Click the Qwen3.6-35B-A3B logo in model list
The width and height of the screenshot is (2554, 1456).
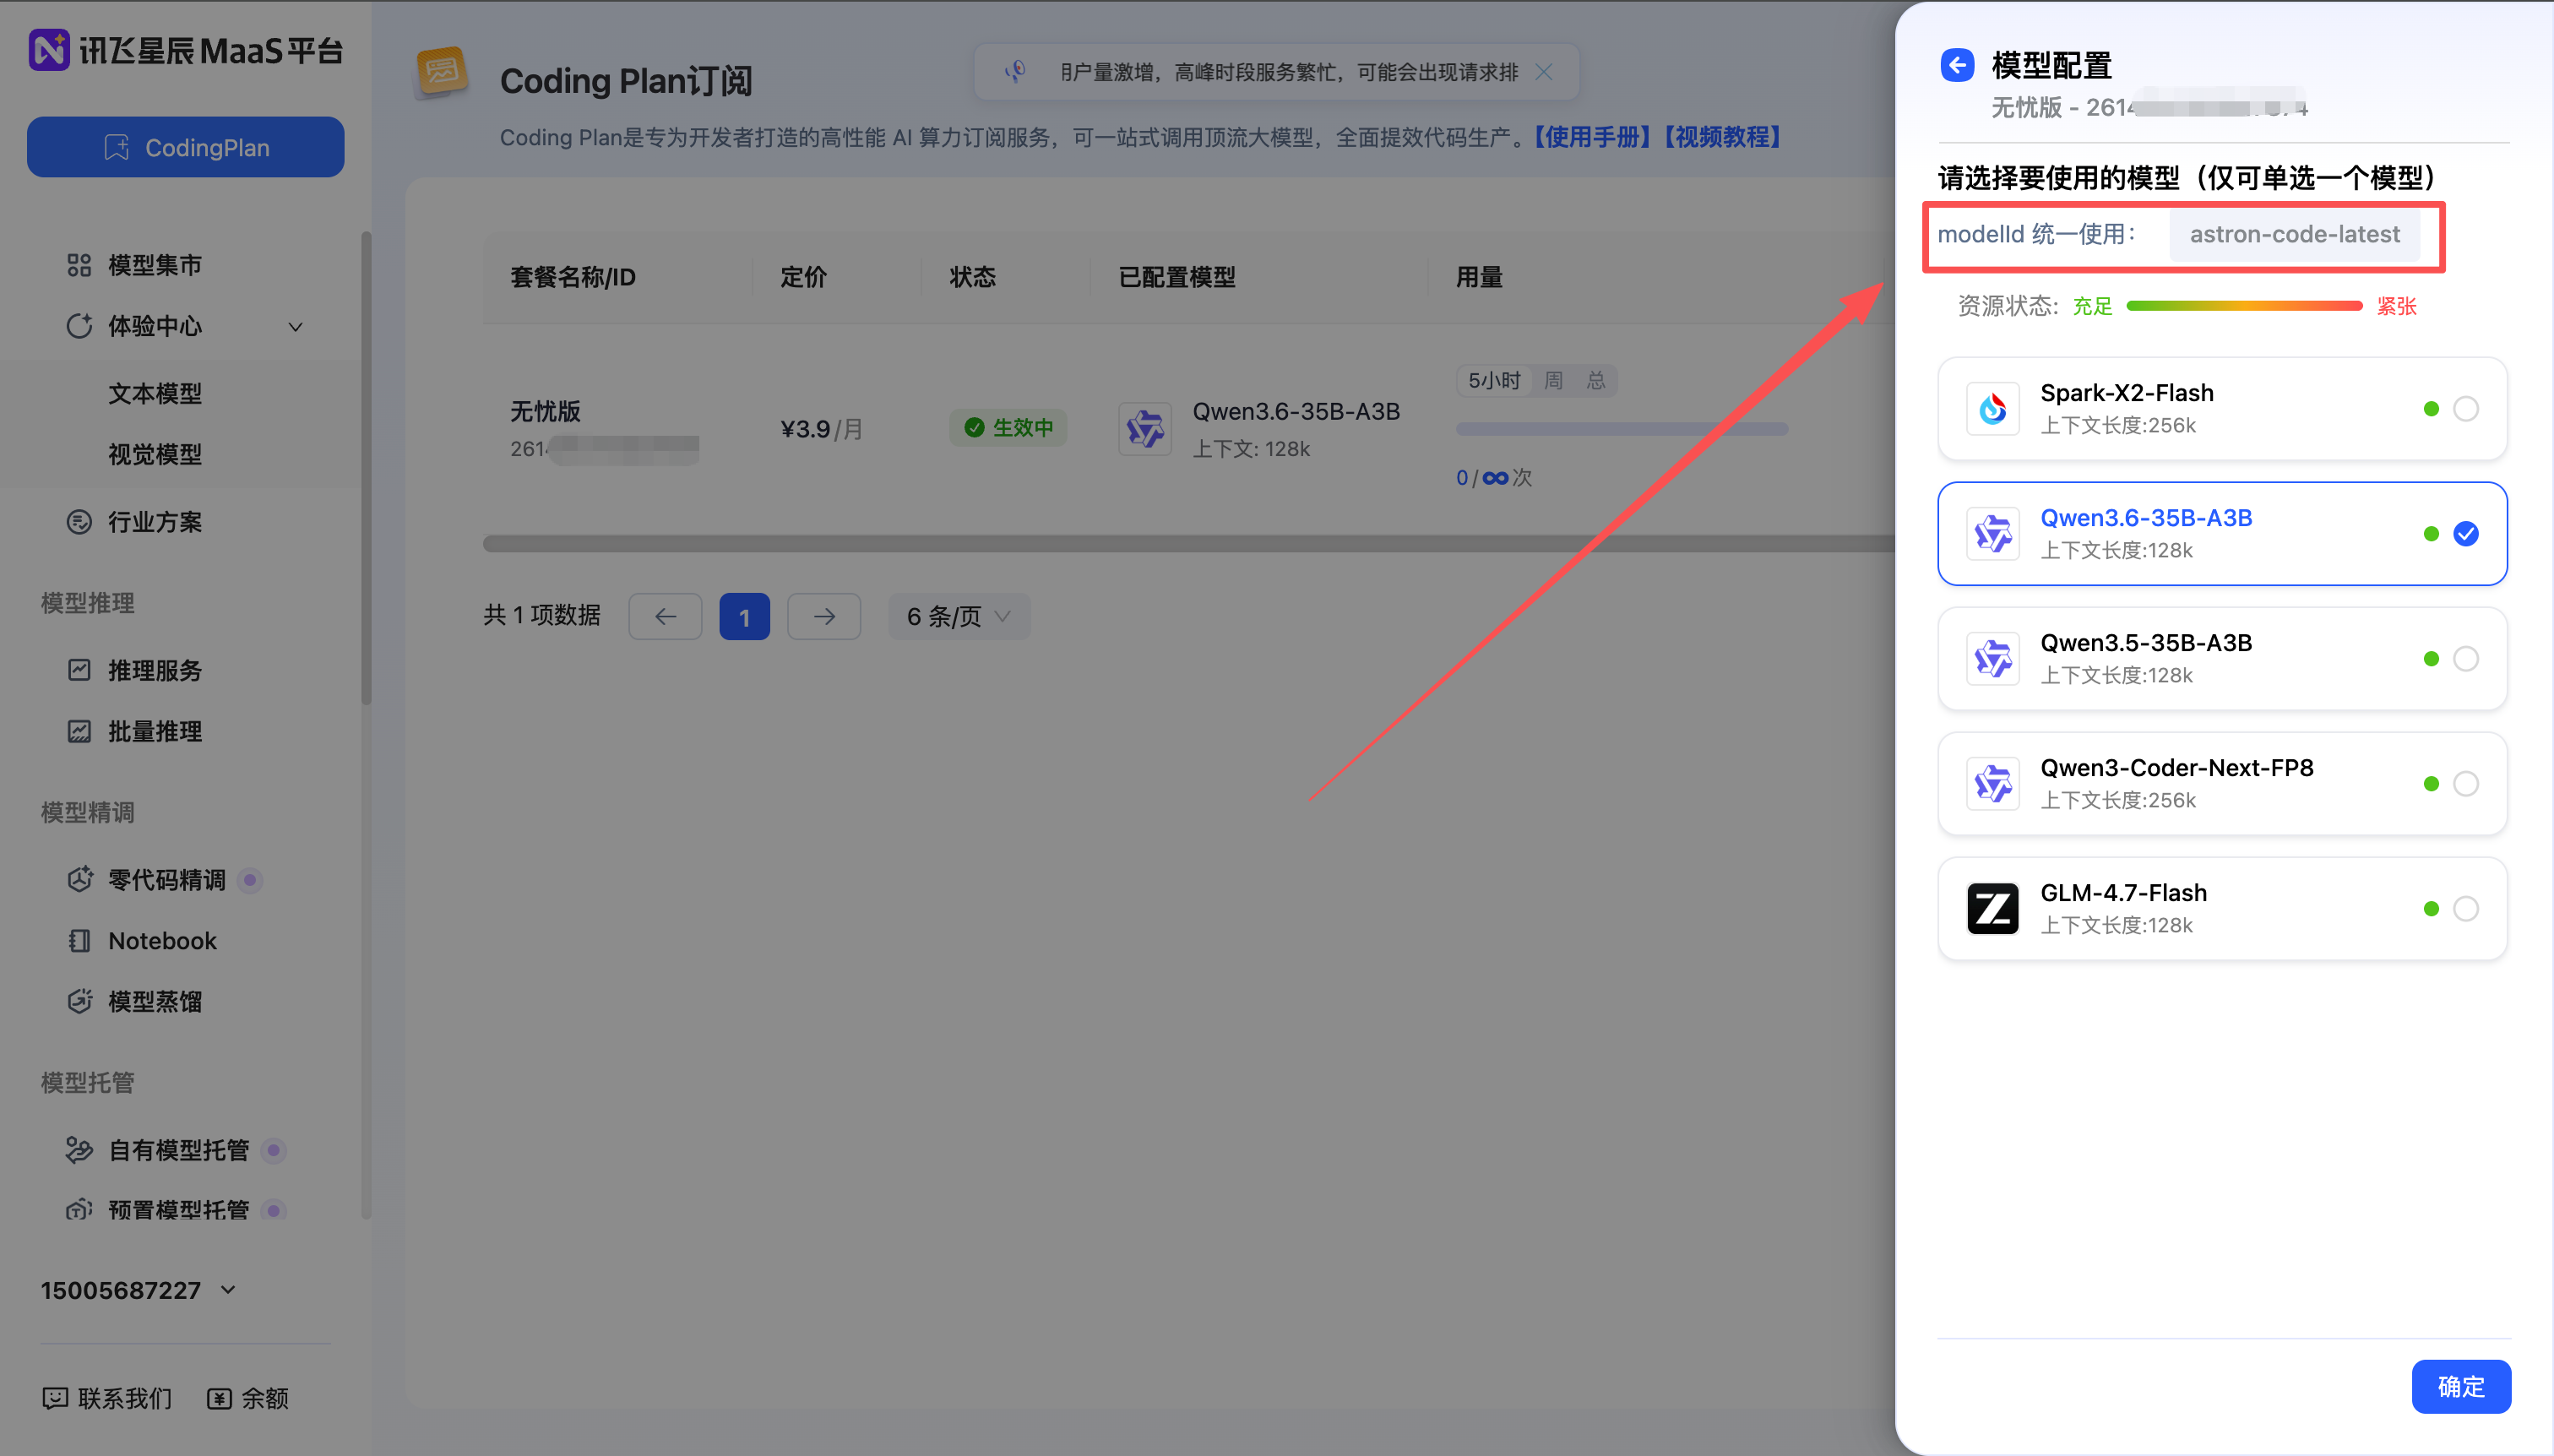pos(1992,534)
